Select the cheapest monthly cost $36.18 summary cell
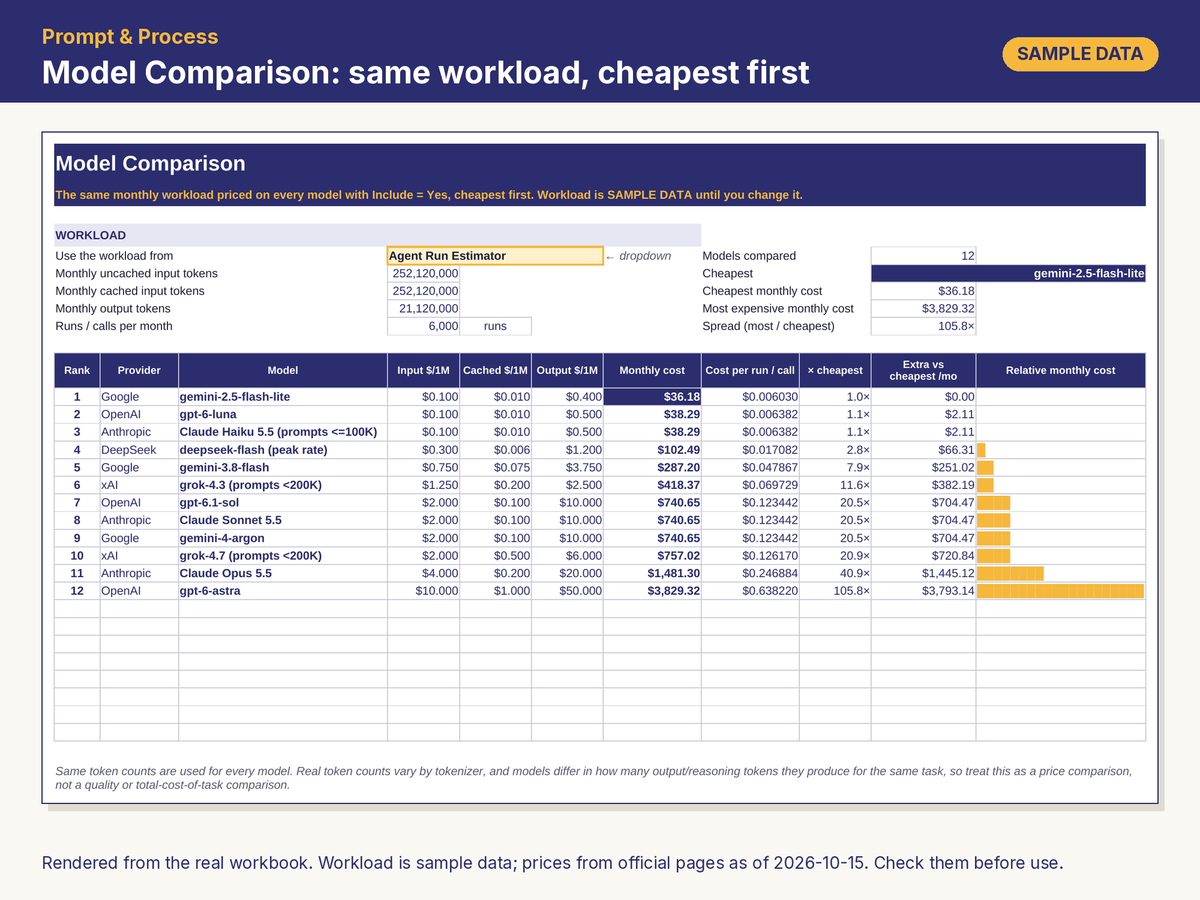The image size is (1200, 900). click(923, 291)
